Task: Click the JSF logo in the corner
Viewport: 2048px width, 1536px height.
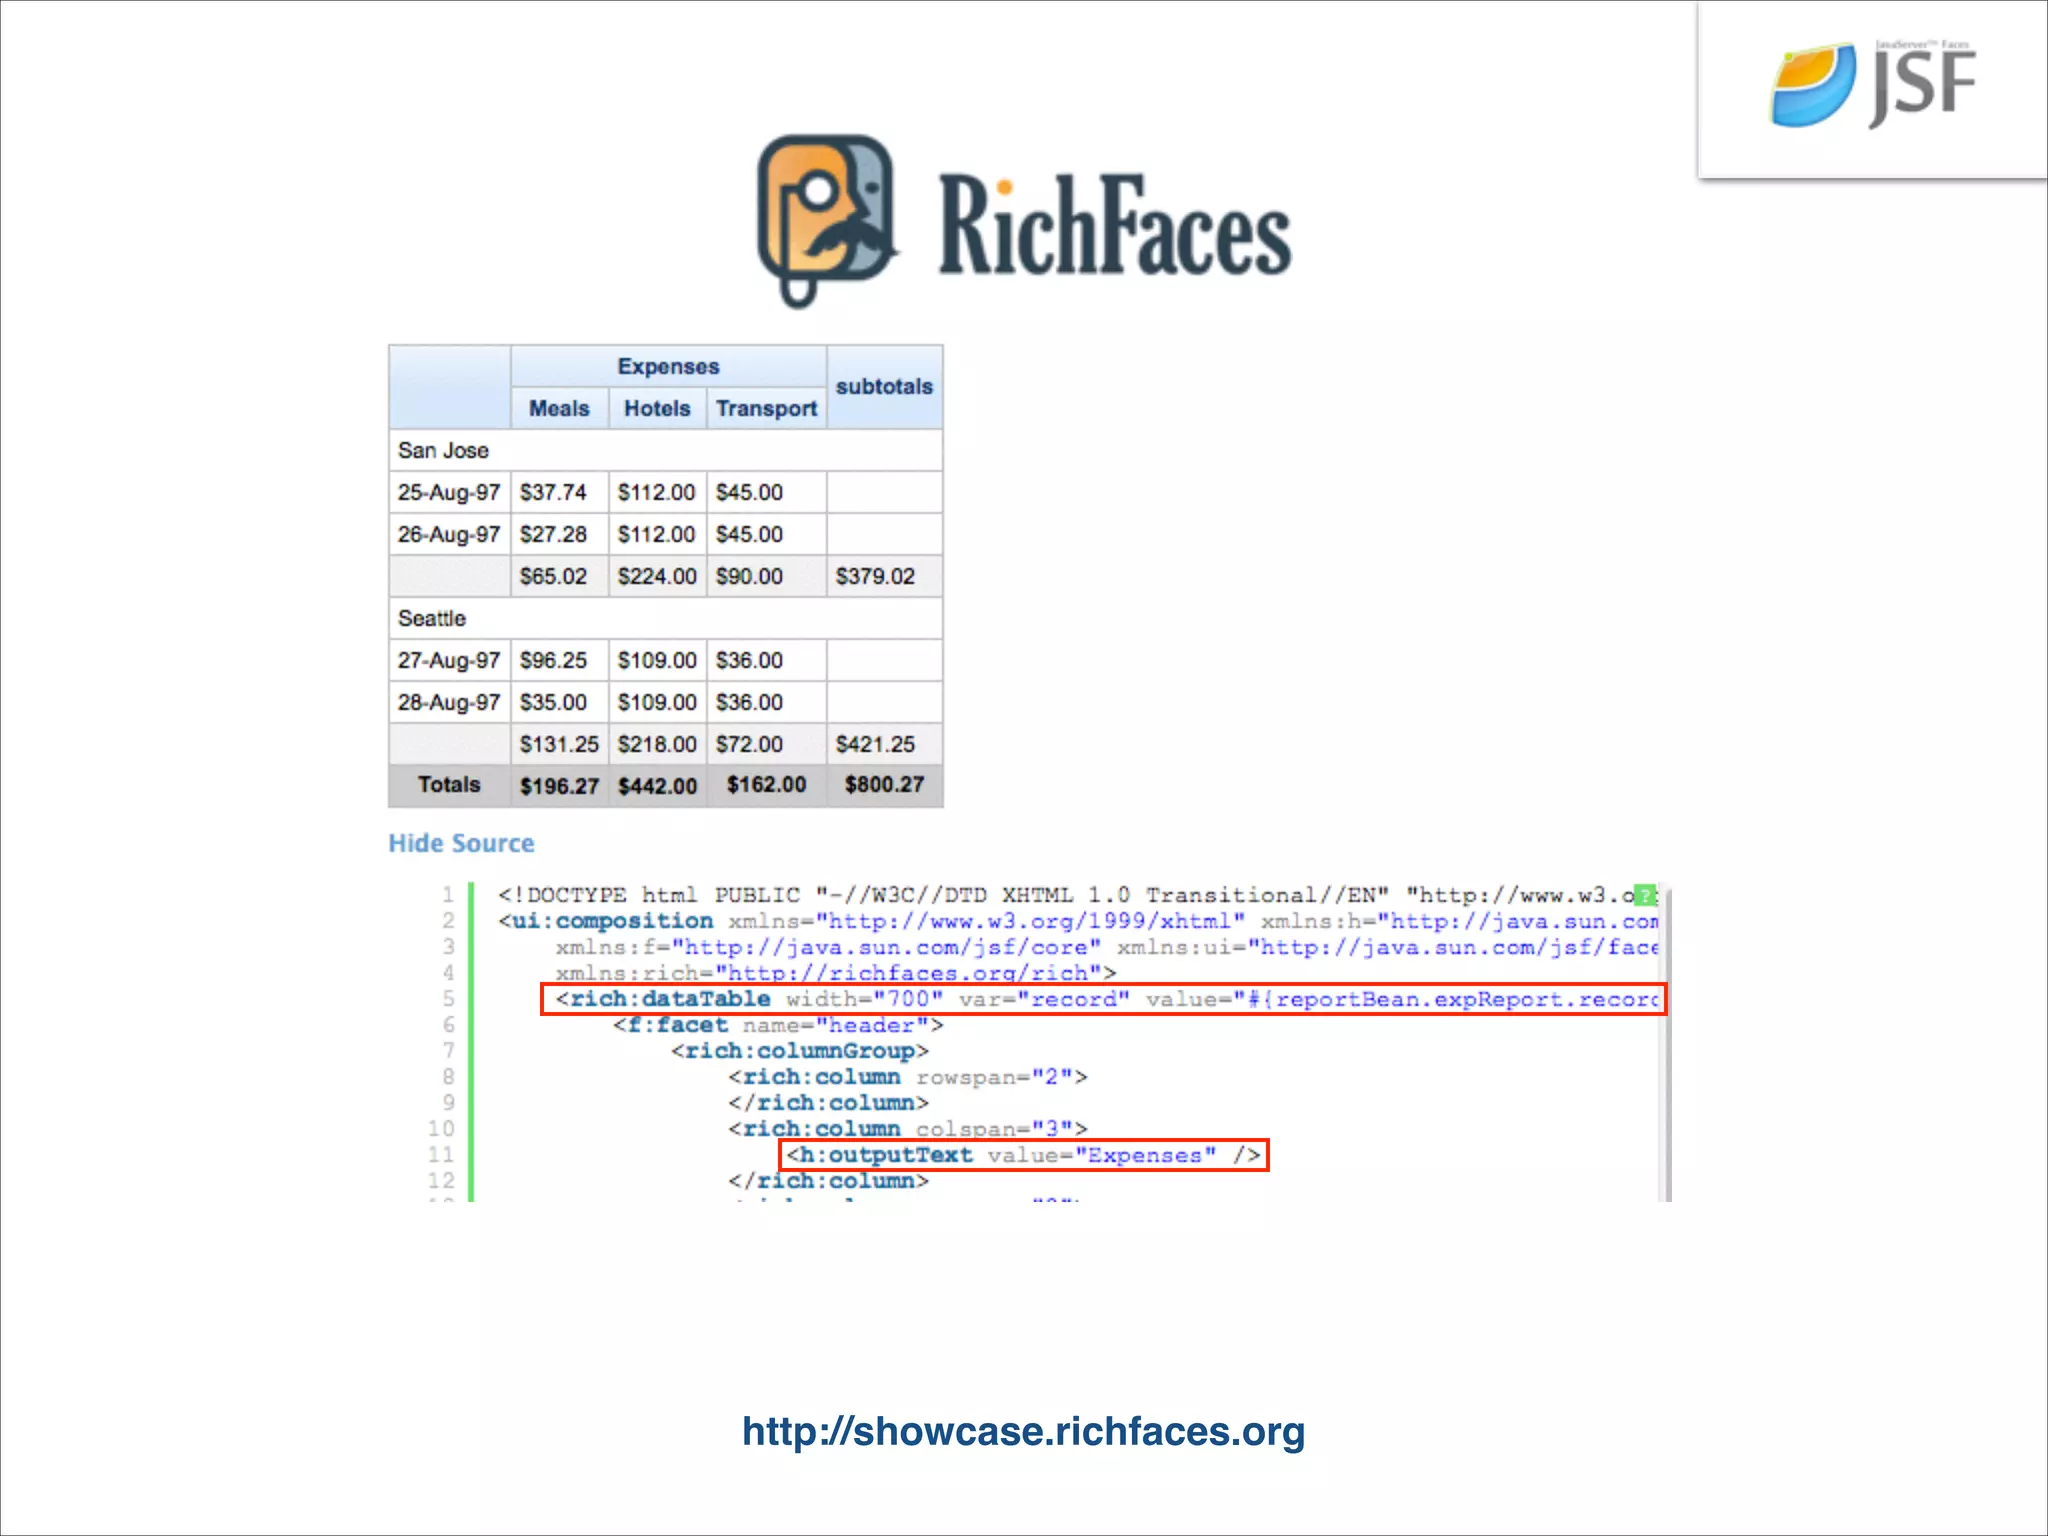Action: pyautogui.click(x=1873, y=86)
